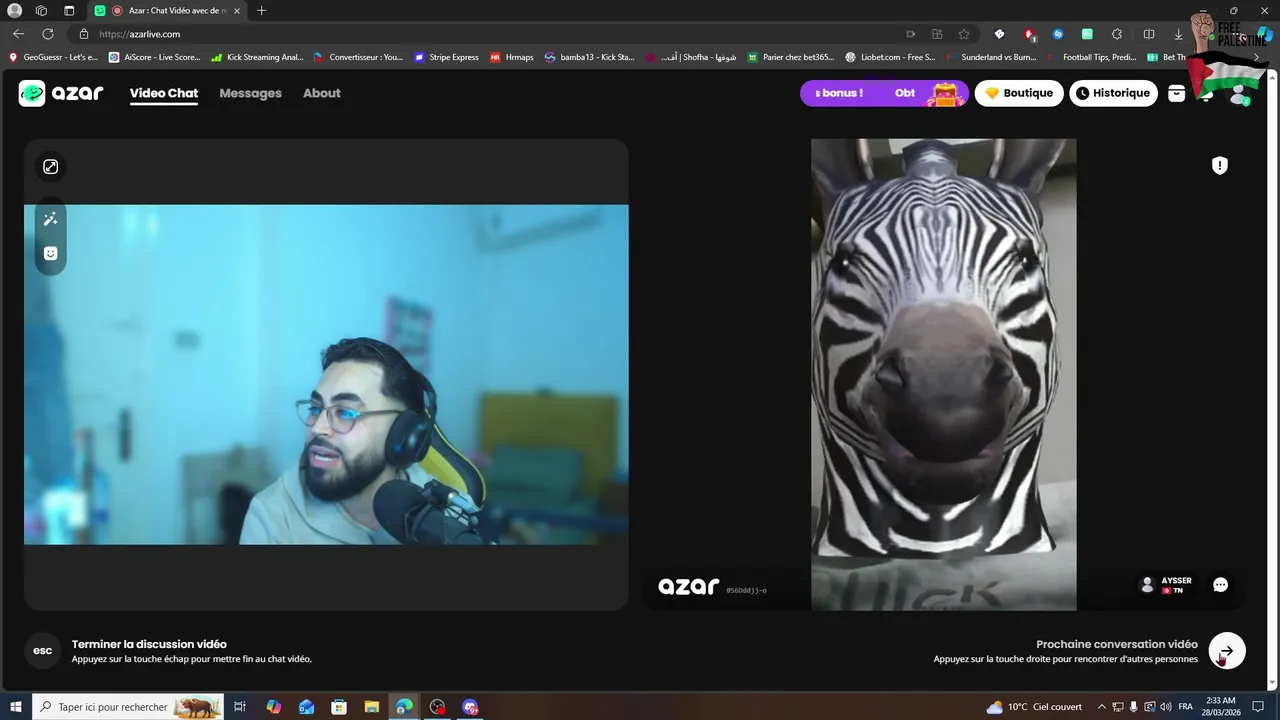Open Microsoft Store from the taskbar
Viewport: 1280px width, 720px height.
pyautogui.click(x=339, y=707)
